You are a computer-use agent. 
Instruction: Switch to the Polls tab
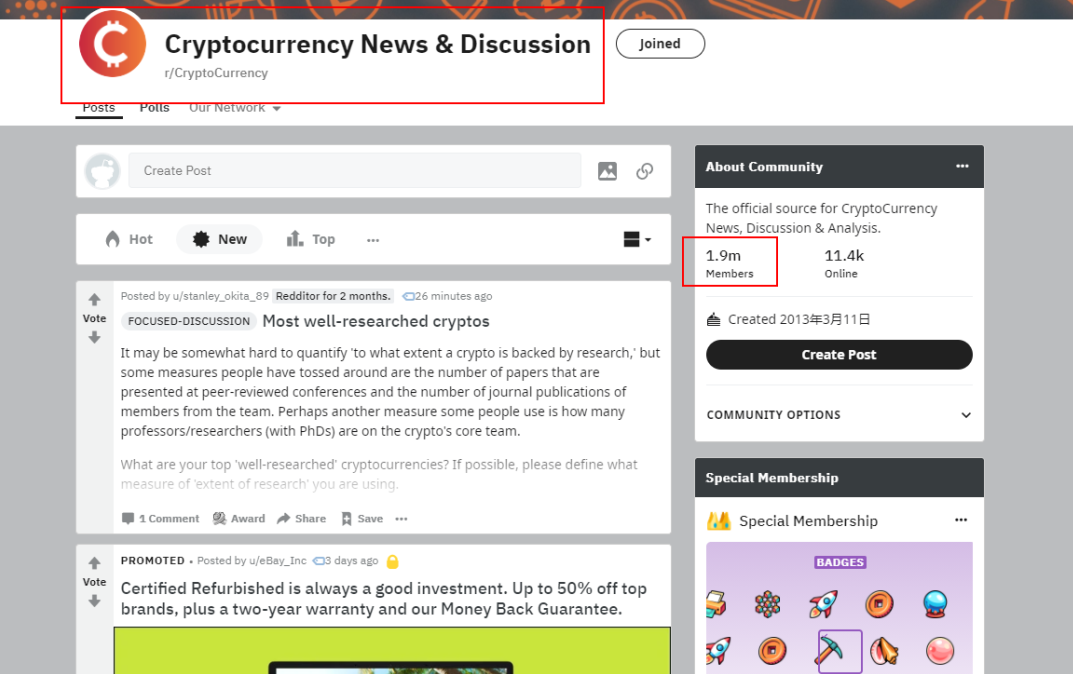click(155, 107)
